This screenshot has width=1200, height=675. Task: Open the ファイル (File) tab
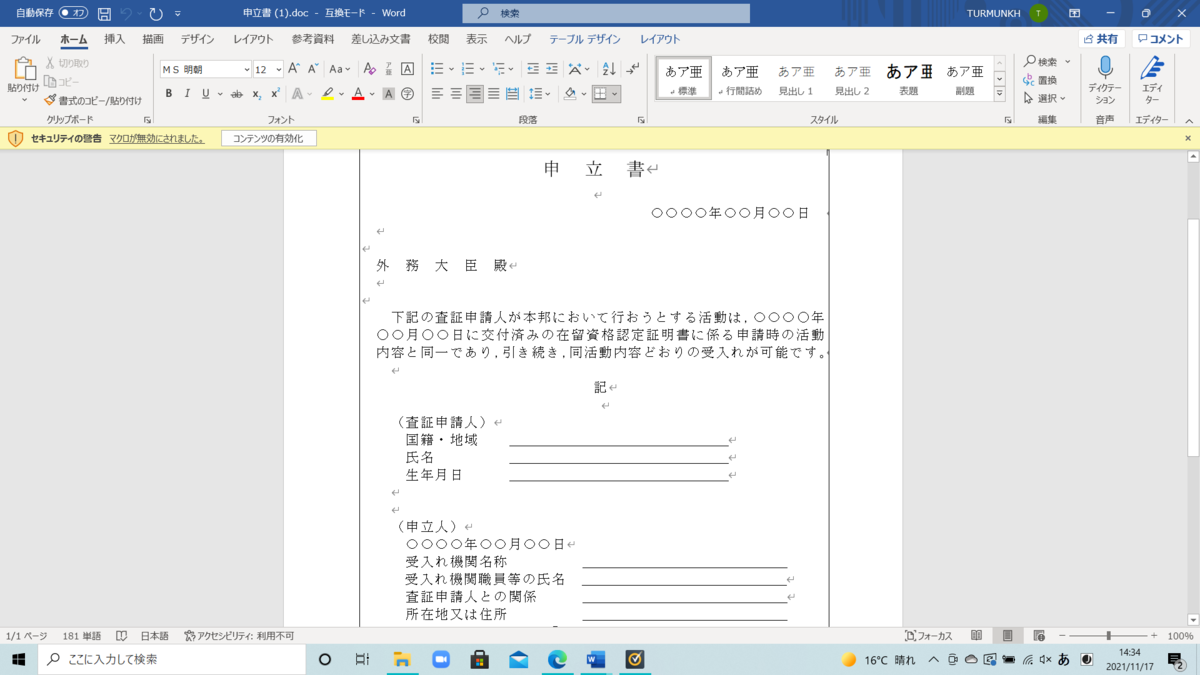pyautogui.click(x=26, y=39)
